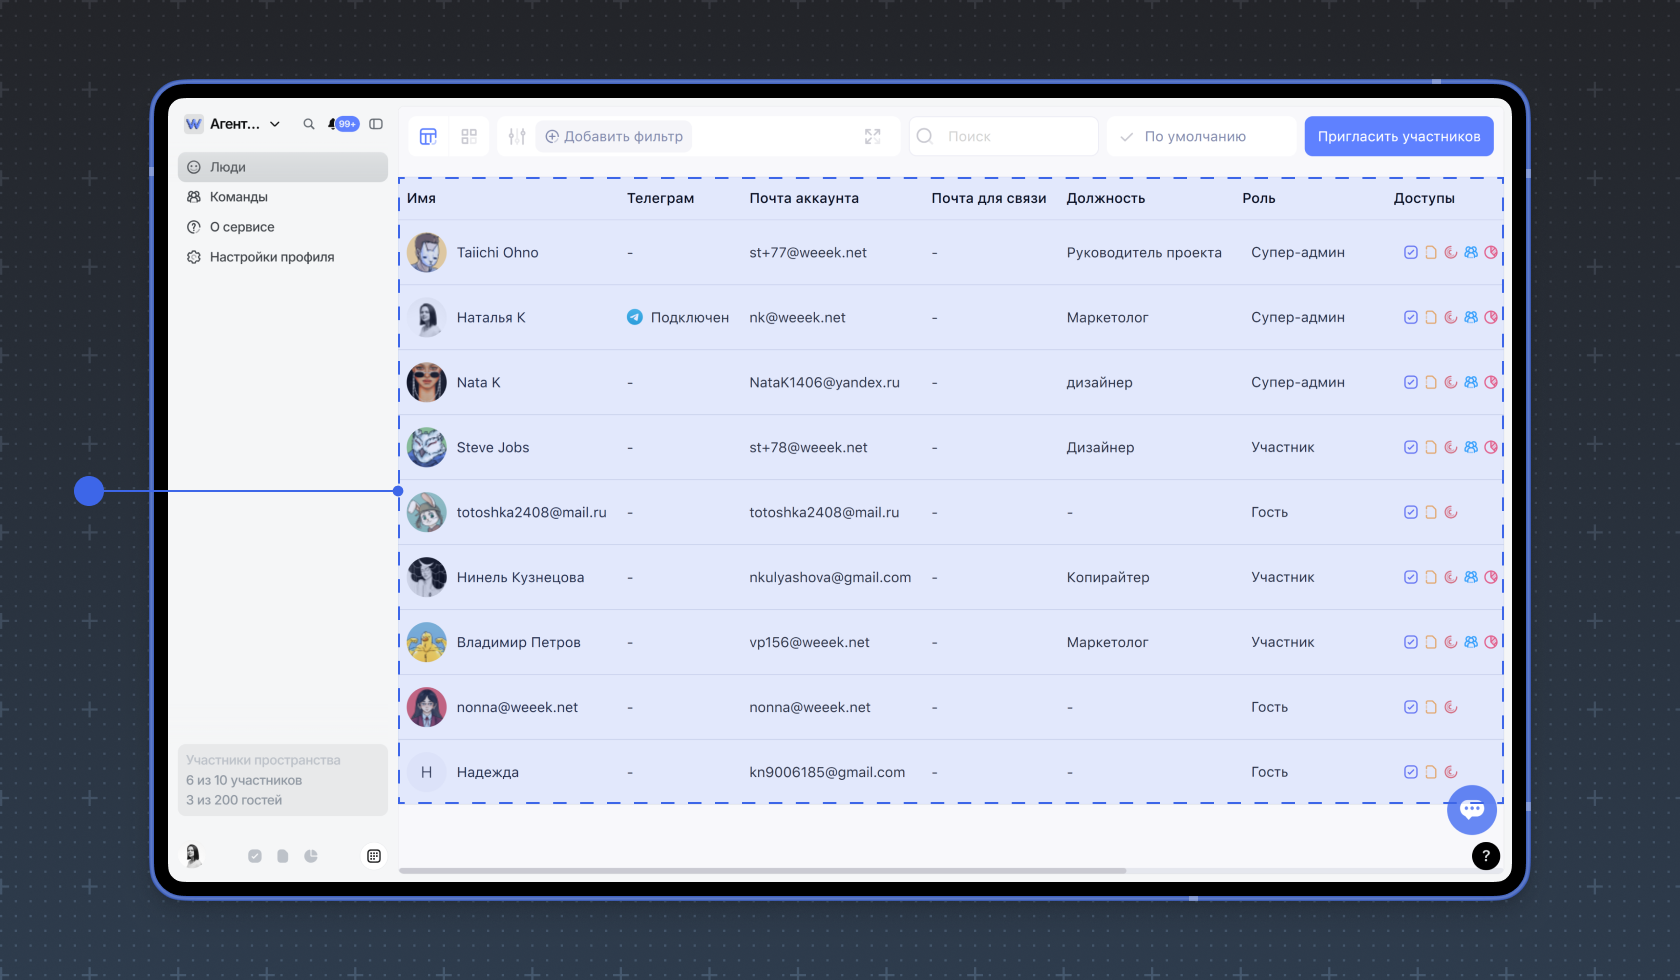Click the fullscreen expand icon
Viewport: 1680px width, 980px height.
872,137
